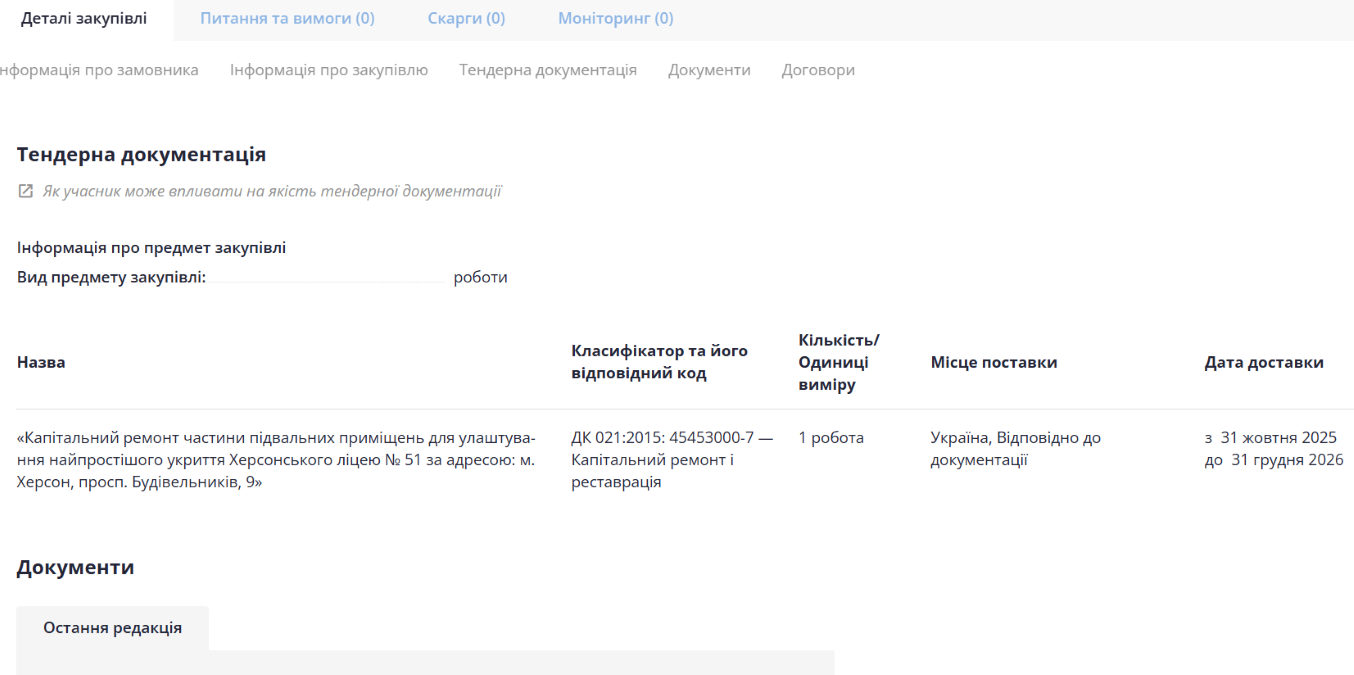
Task: Click the external-link icon beside the participant hint
Action: (26, 191)
